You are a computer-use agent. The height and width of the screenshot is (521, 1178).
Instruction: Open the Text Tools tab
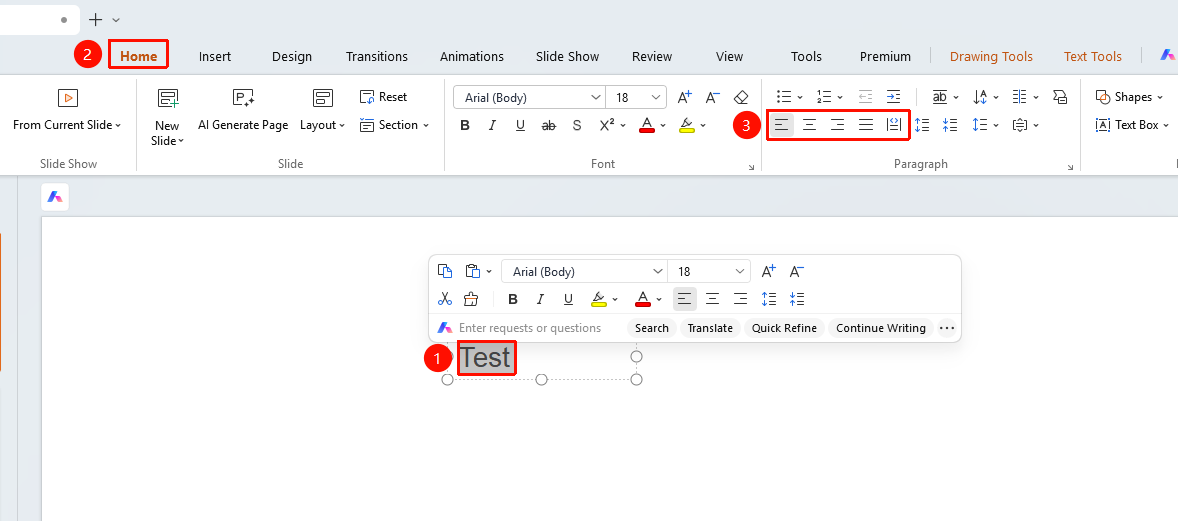[1092, 56]
